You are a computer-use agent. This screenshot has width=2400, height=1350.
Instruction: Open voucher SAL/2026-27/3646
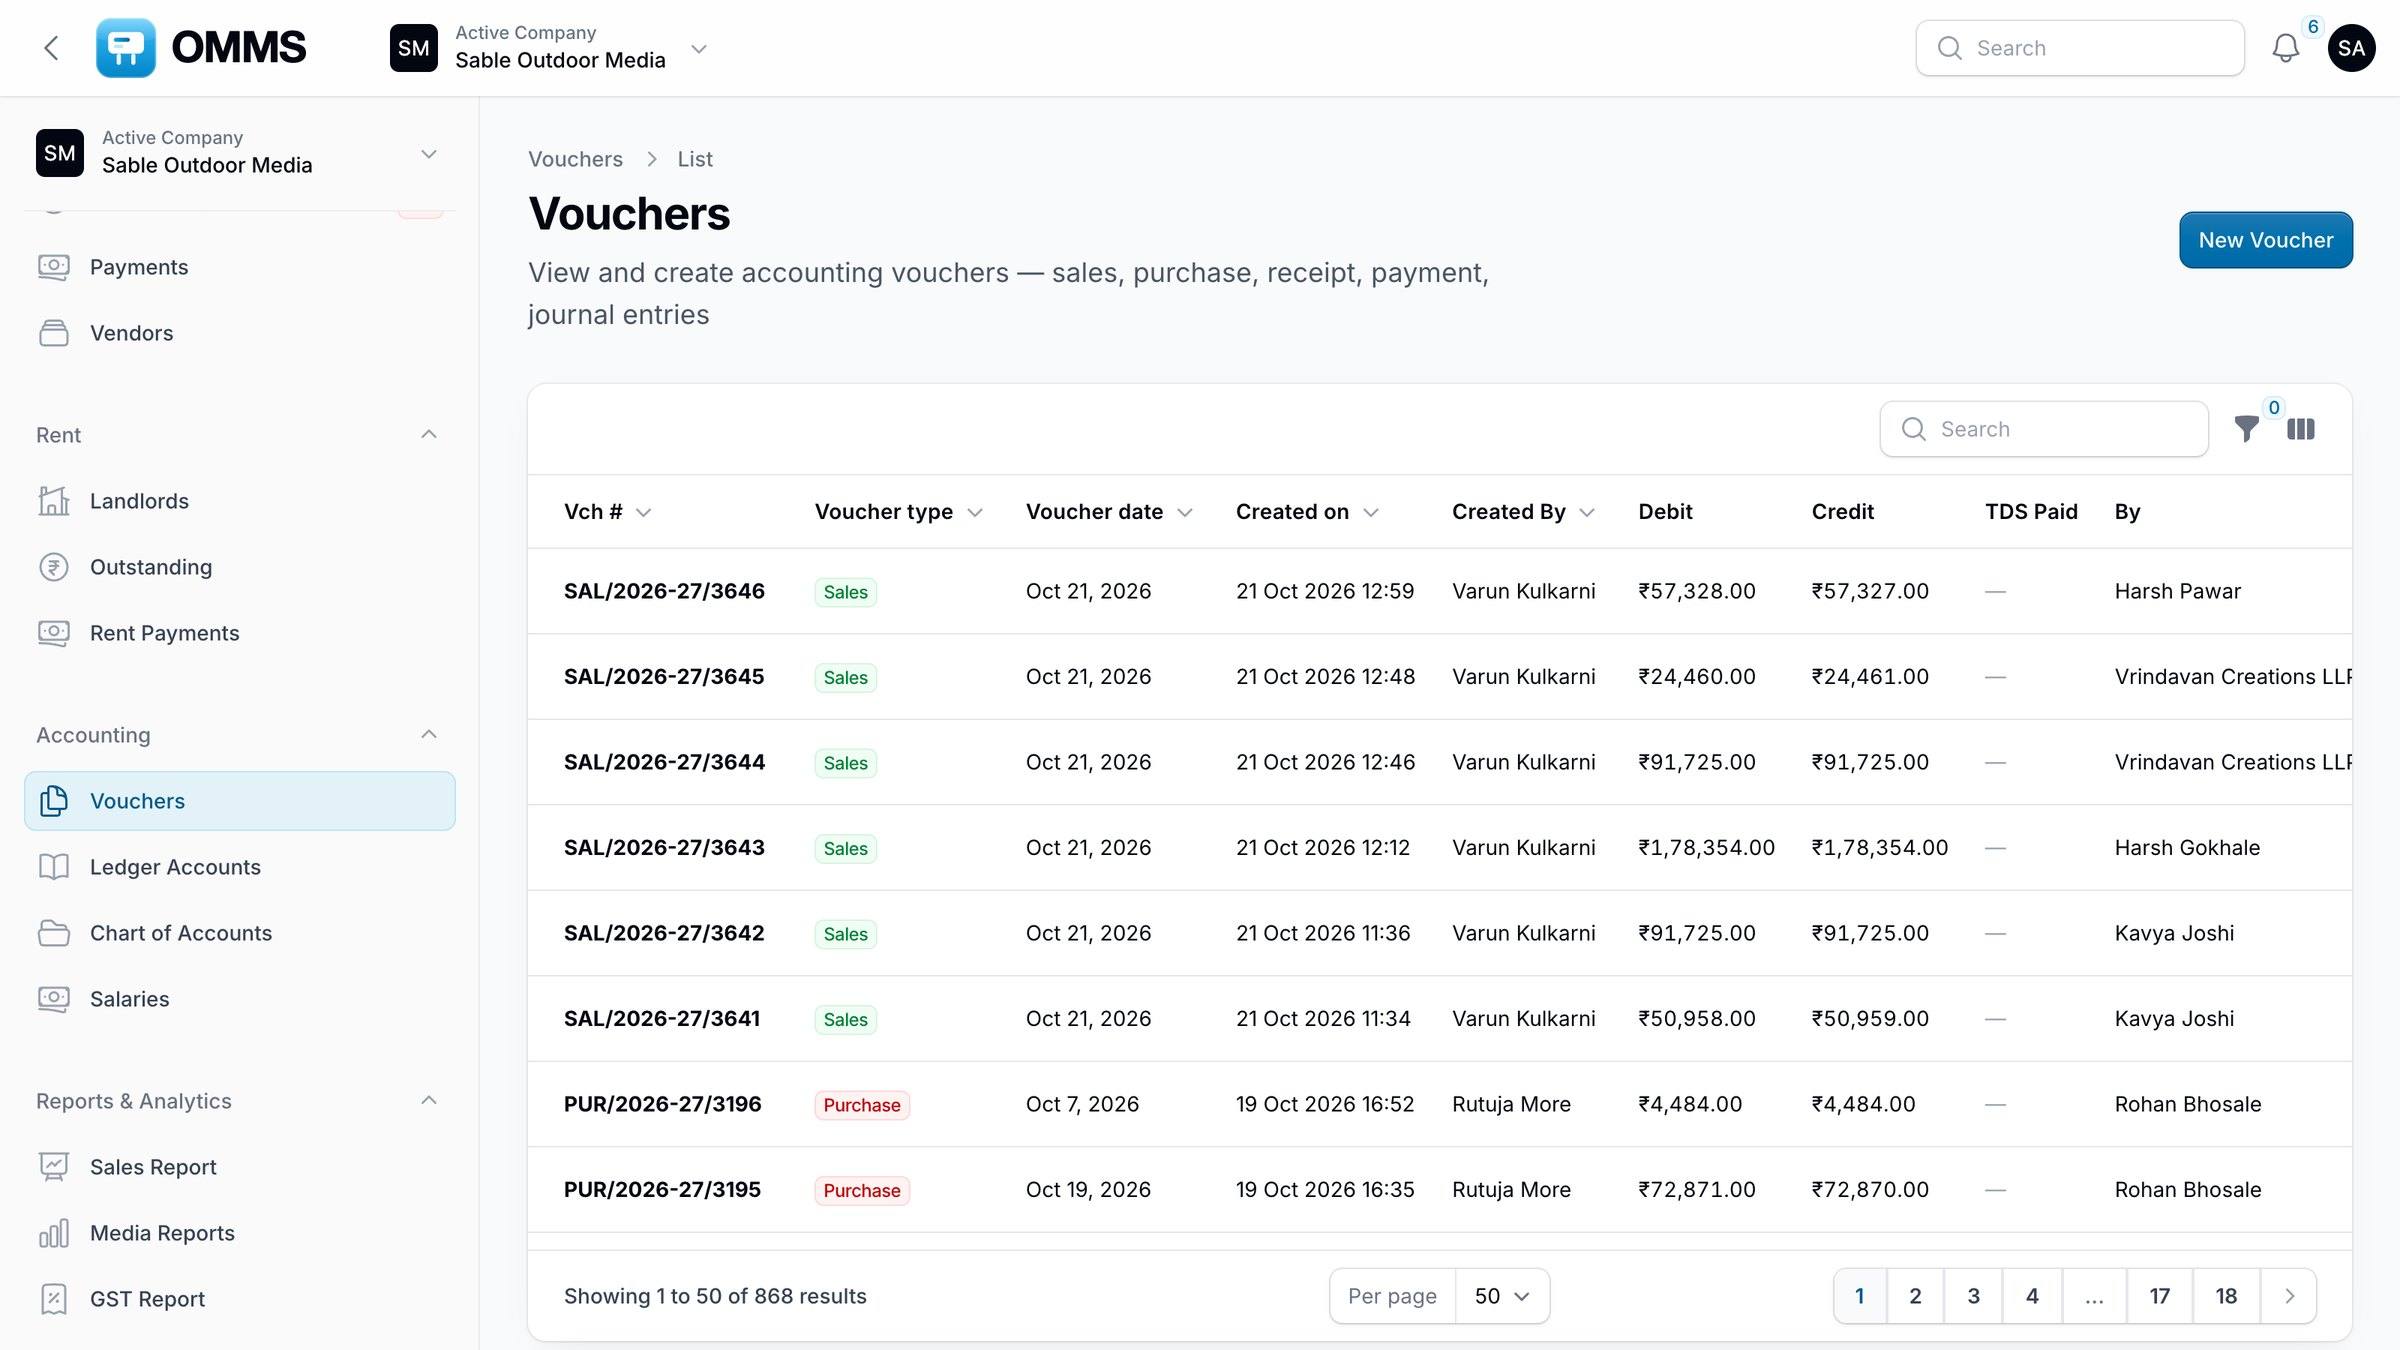[x=664, y=591]
